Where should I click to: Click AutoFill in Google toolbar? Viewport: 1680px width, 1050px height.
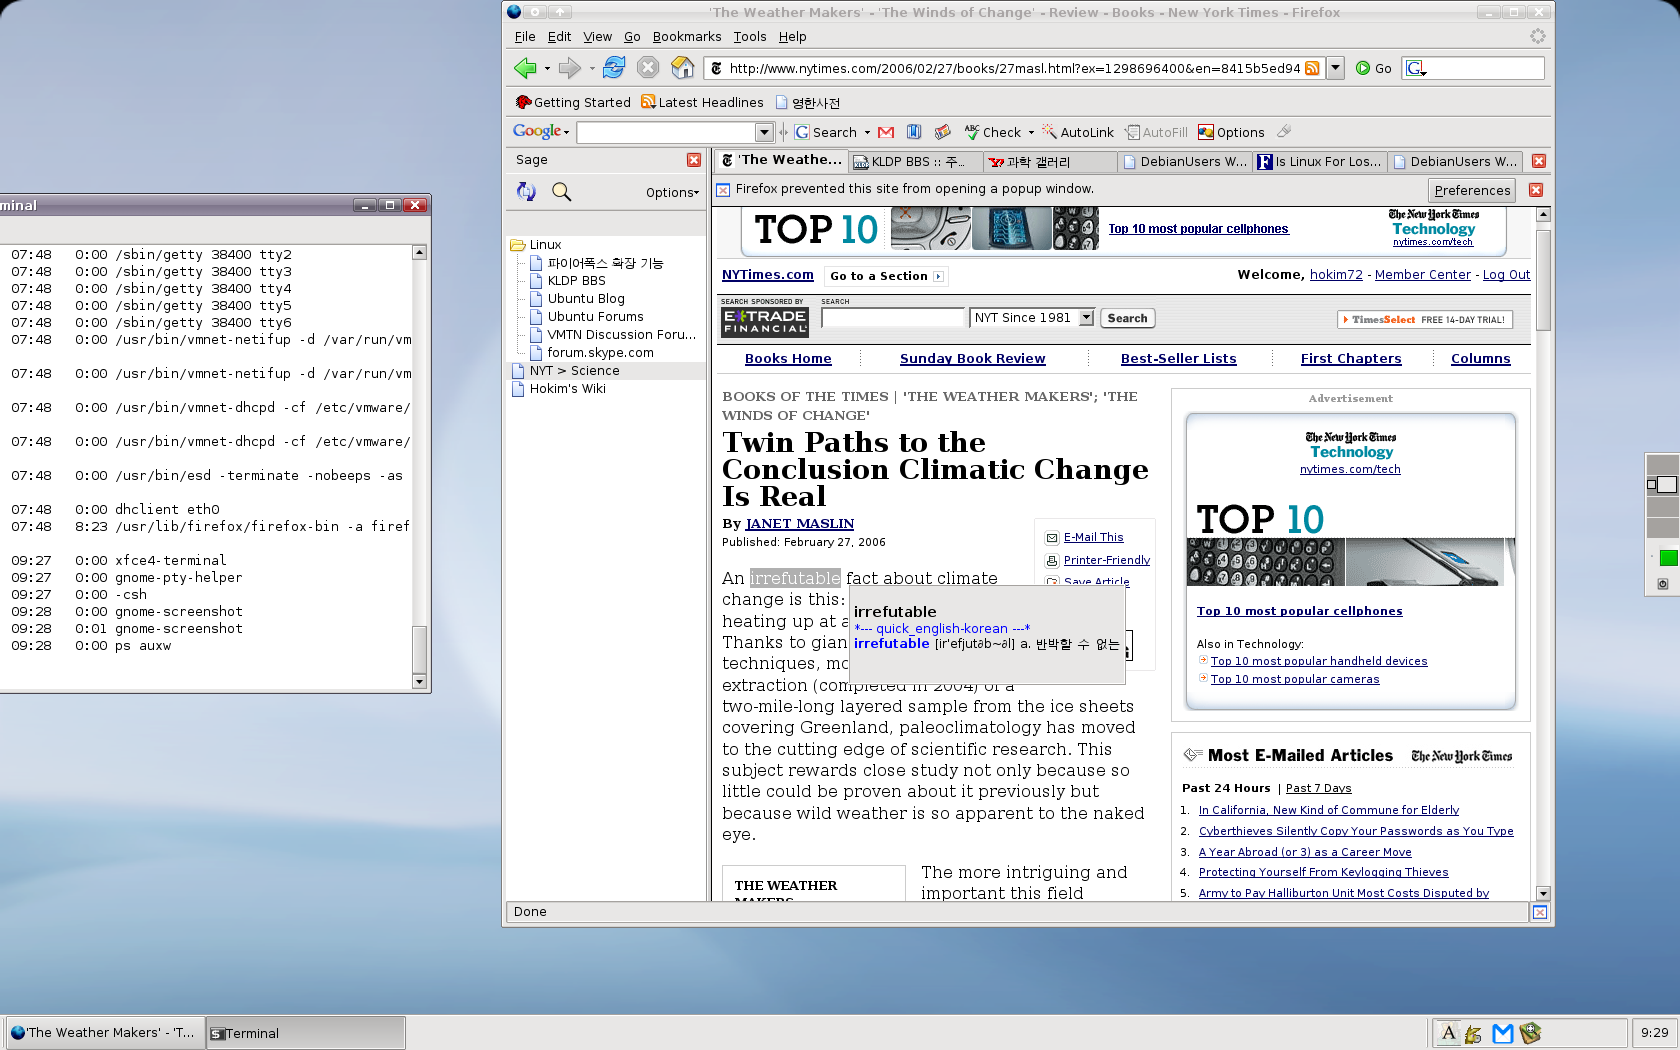[1156, 132]
